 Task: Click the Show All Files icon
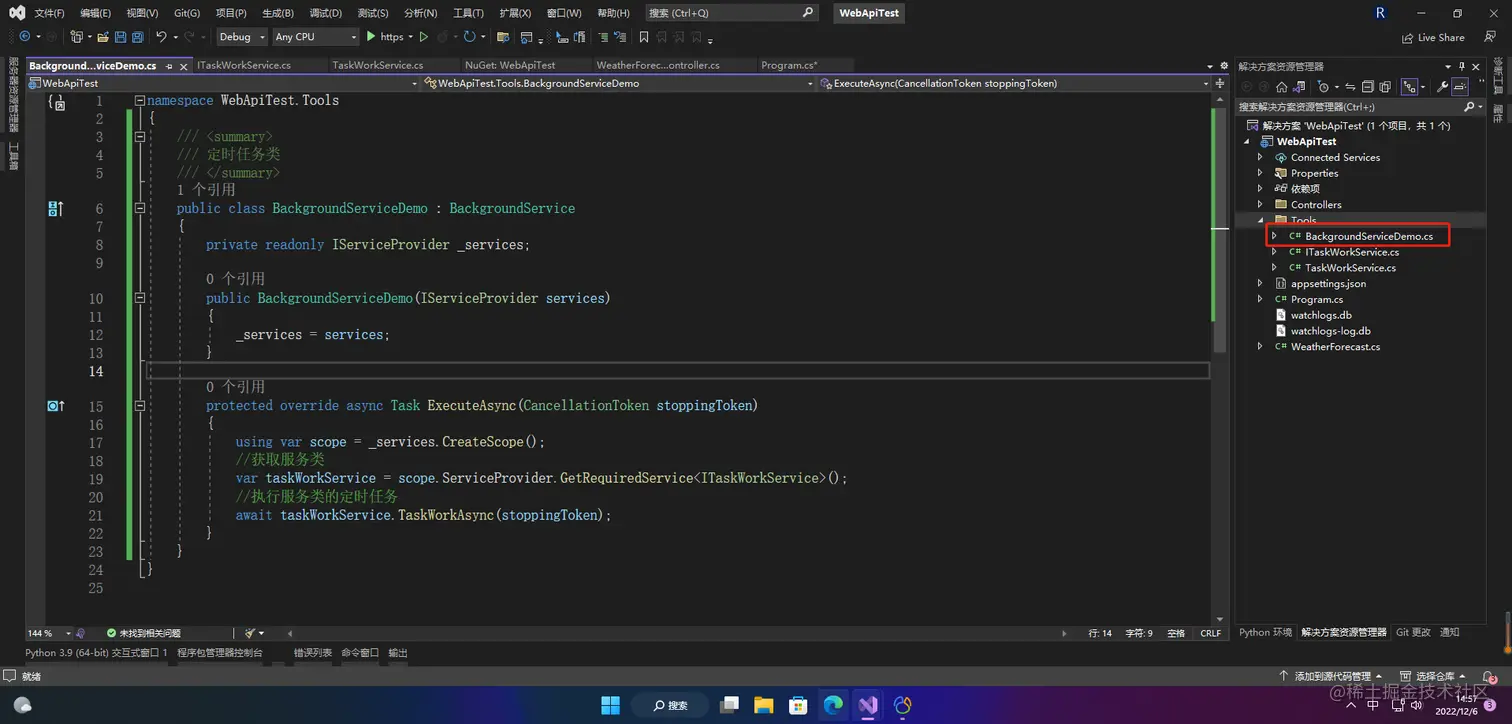click(x=1386, y=87)
